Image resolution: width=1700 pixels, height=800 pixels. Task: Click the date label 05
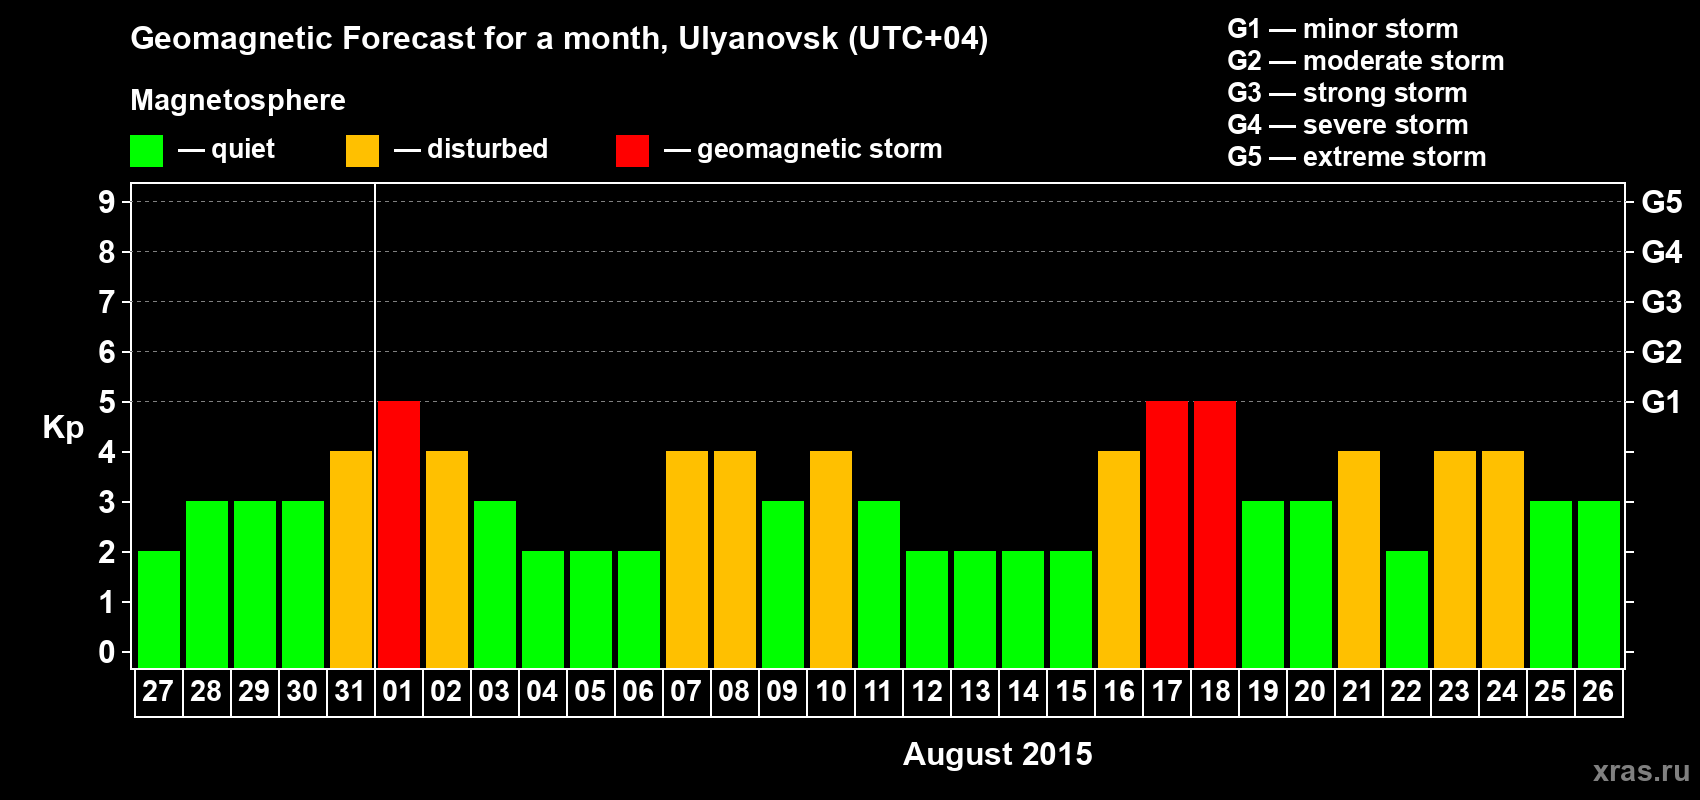coord(590,692)
